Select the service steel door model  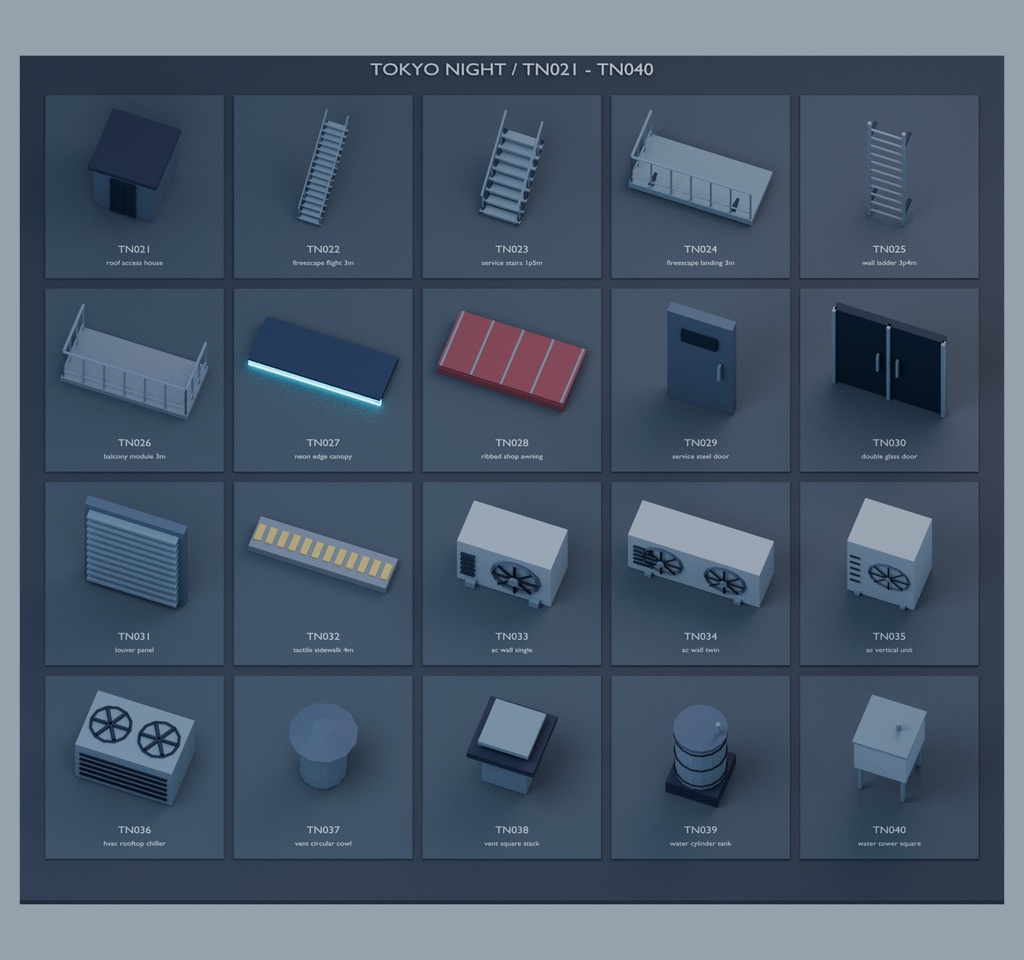pos(701,359)
